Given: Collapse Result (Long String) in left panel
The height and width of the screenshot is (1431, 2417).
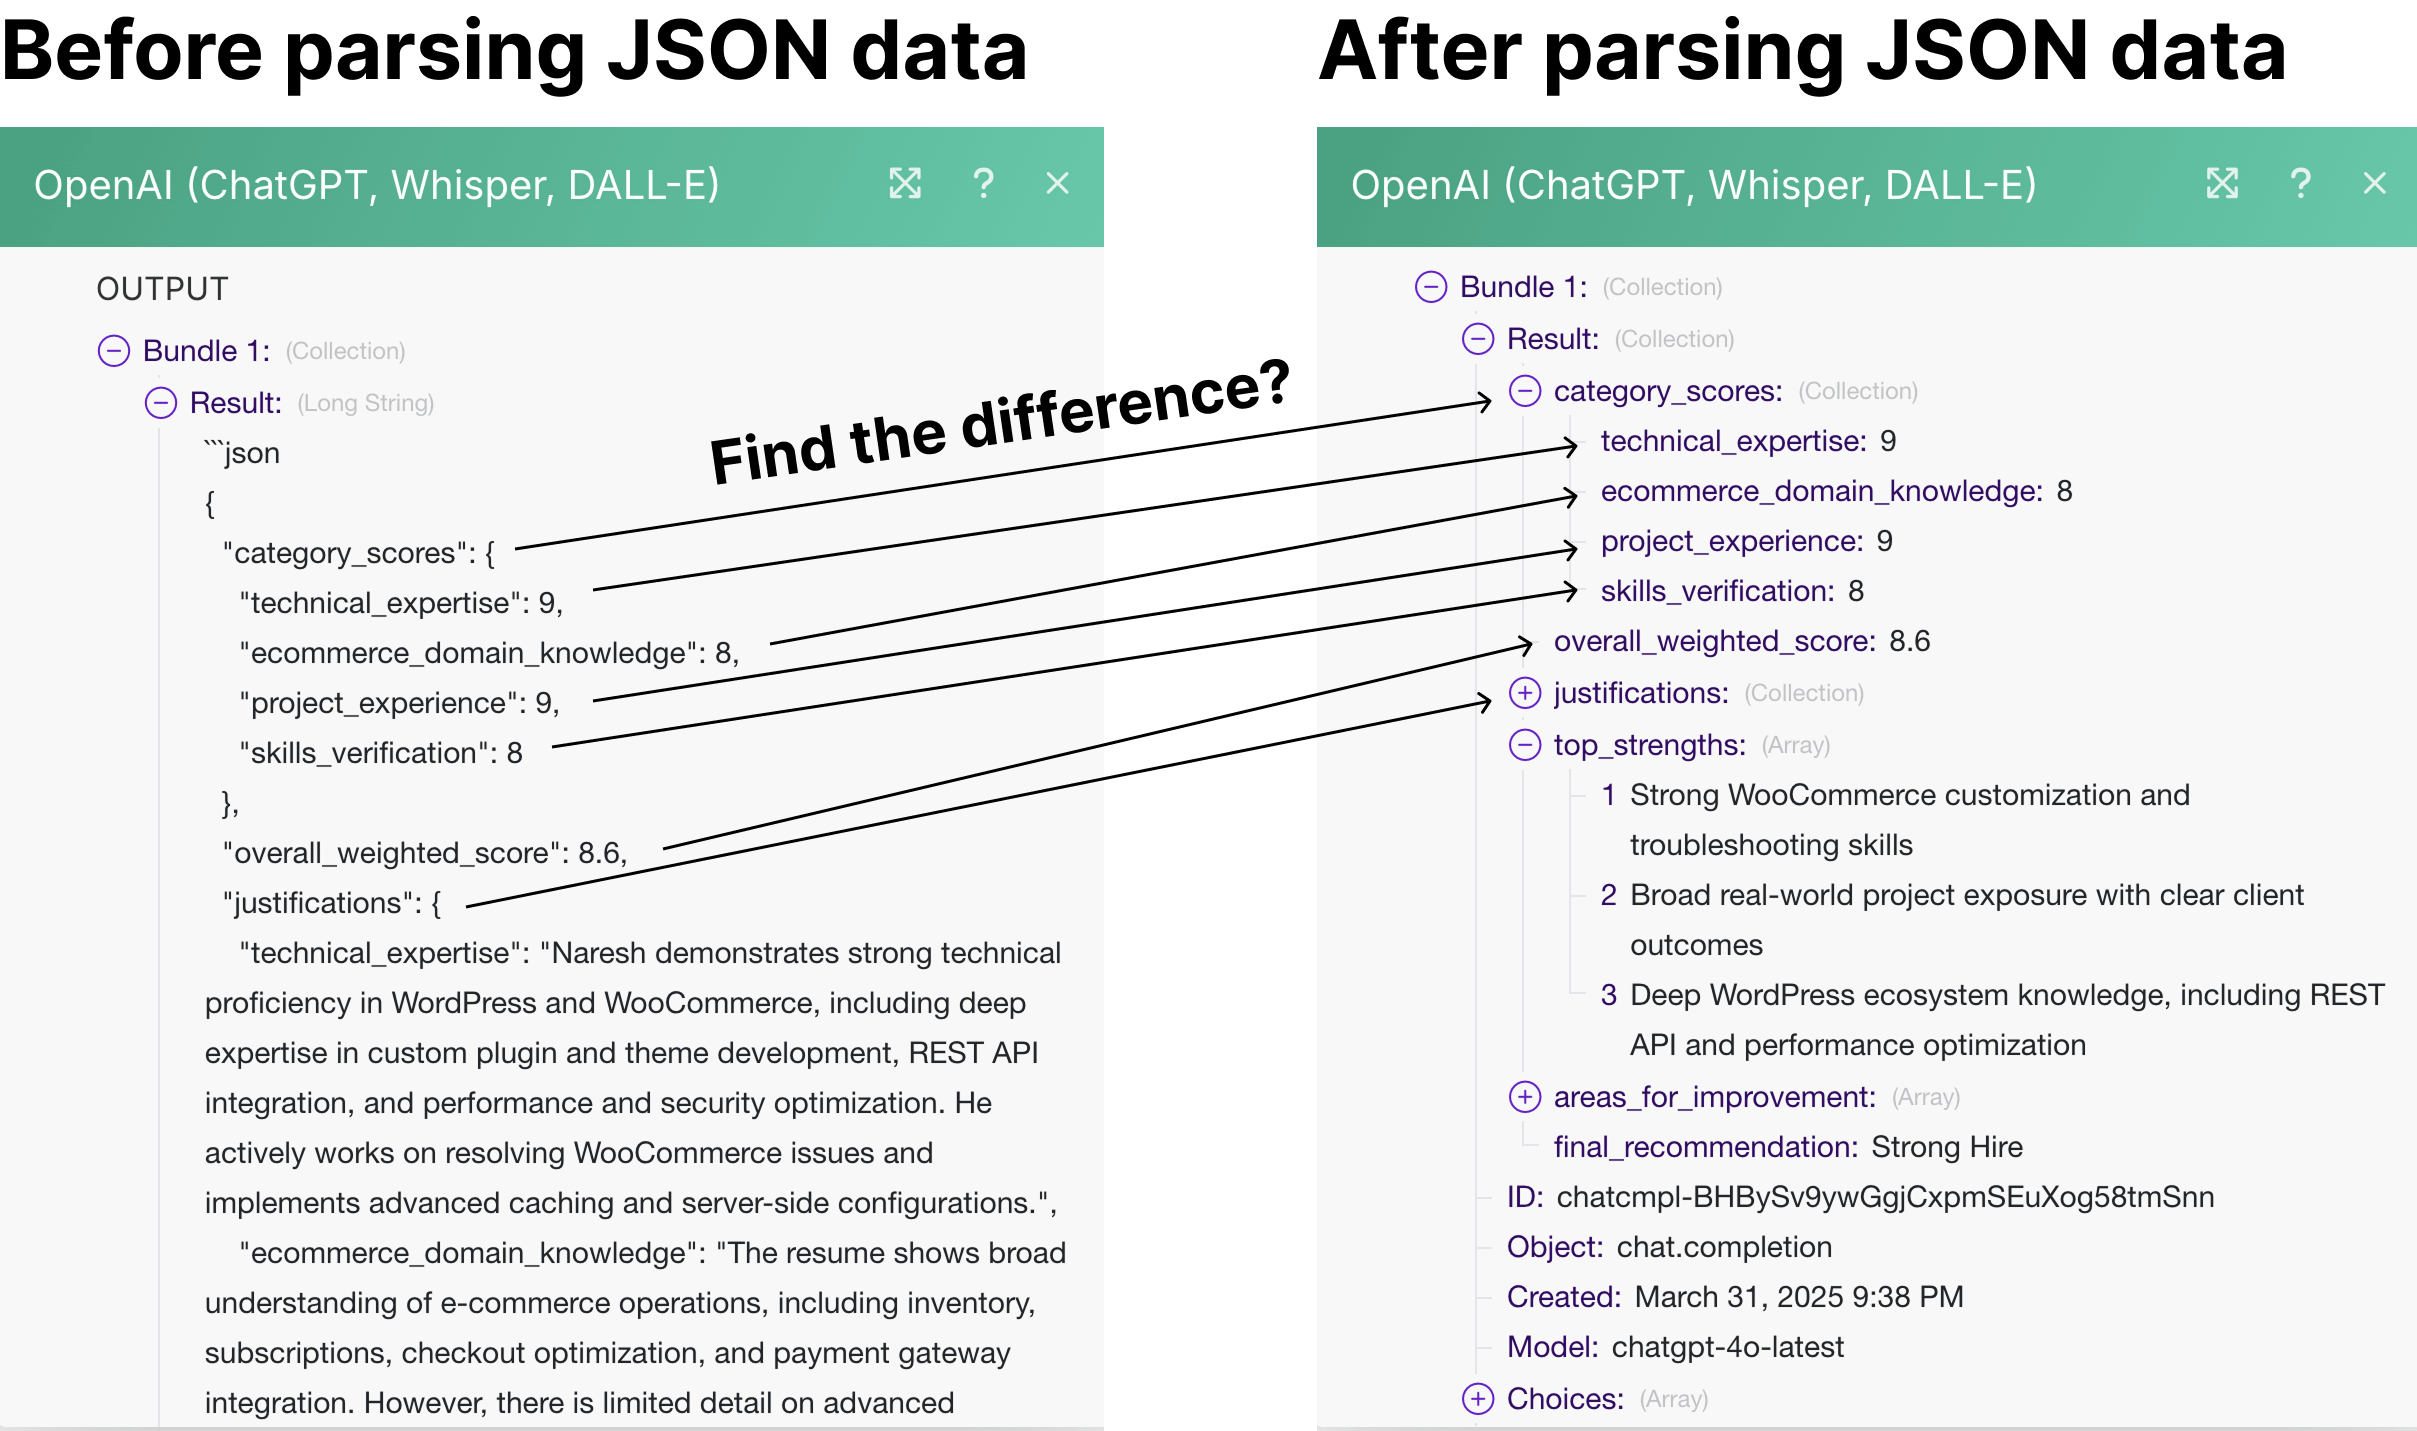Looking at the screenshot, I should point(161,403).
